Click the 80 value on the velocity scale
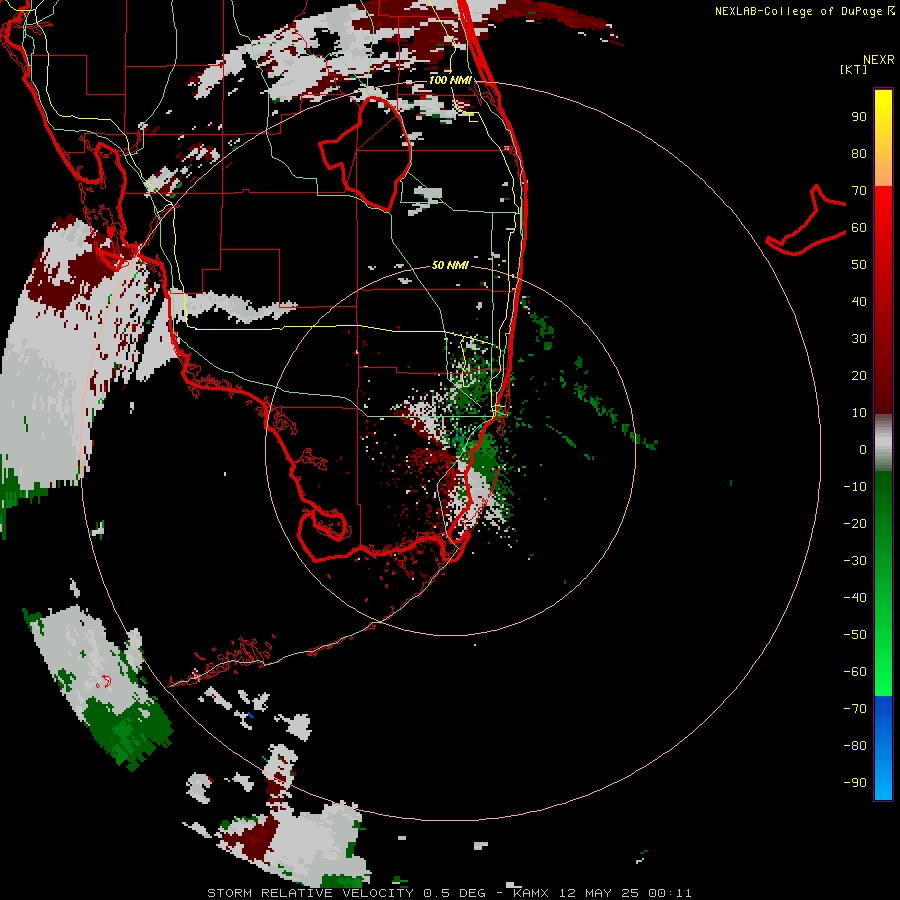900x900 pixels. pyautogui.click(x=859, y=154)
